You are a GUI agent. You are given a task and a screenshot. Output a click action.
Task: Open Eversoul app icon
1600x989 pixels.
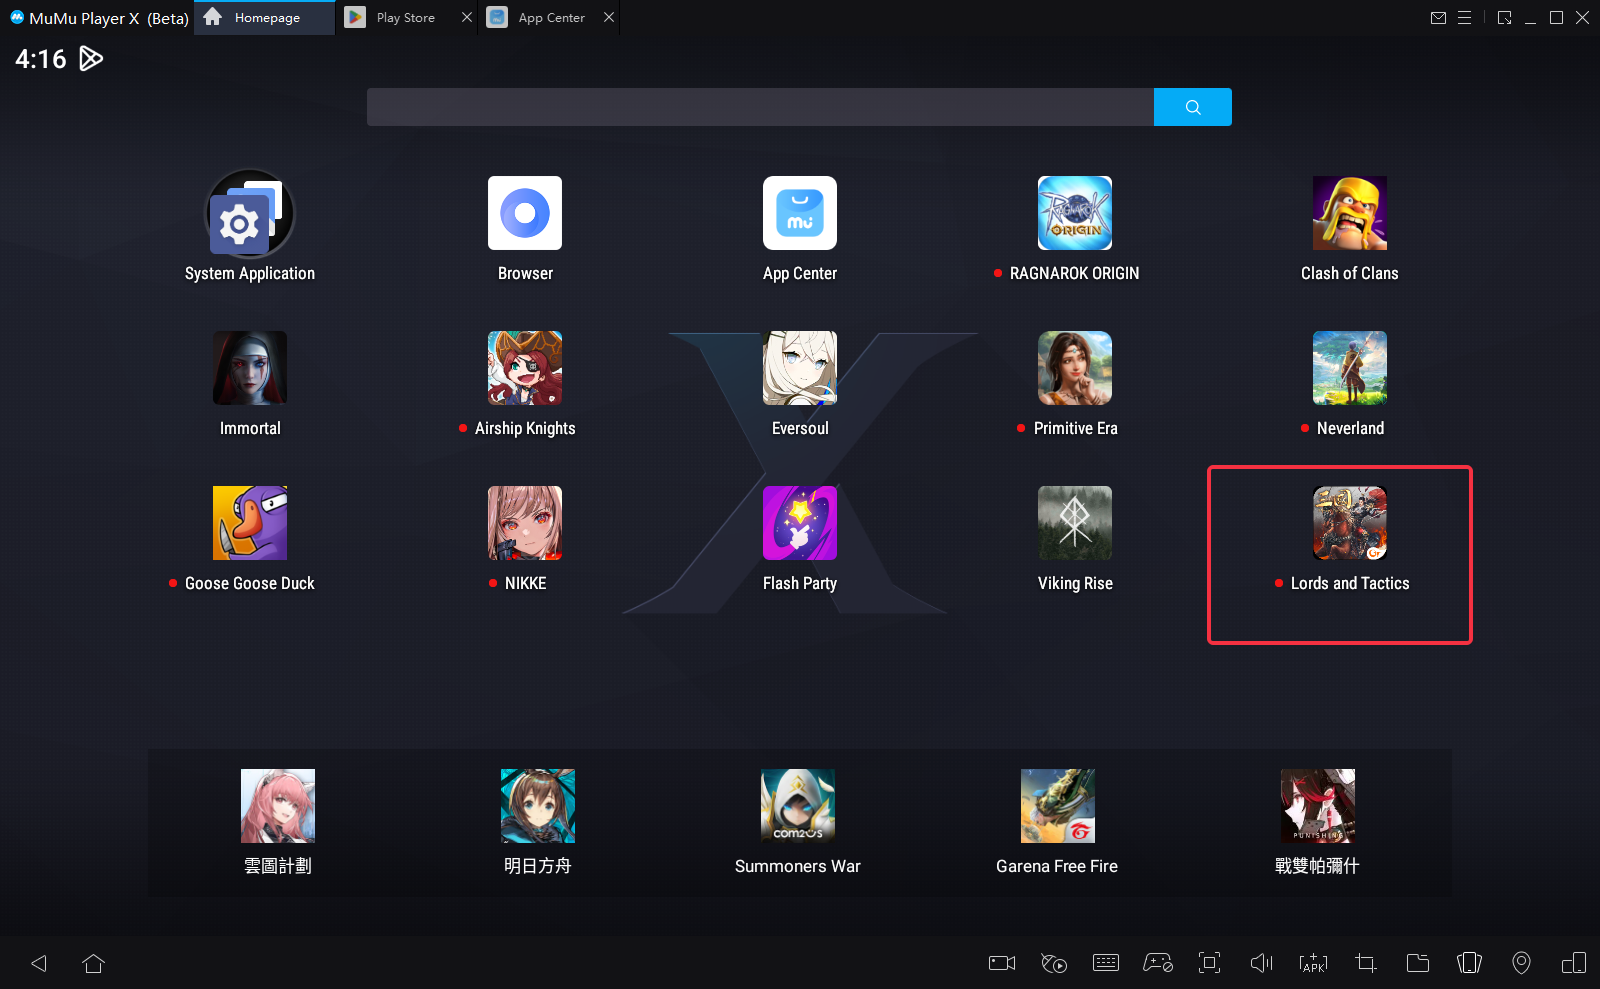(800, 368)
